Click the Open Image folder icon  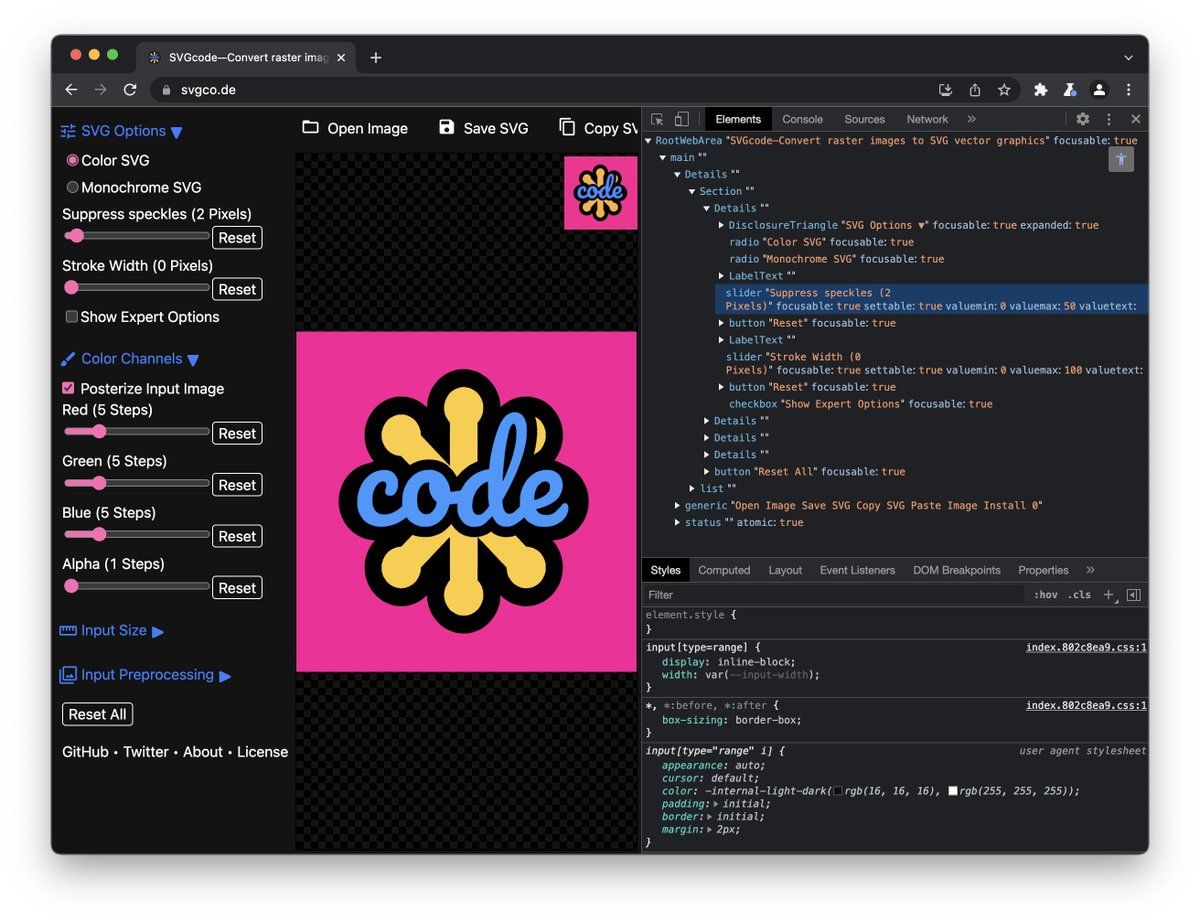[x=311, y=127]
